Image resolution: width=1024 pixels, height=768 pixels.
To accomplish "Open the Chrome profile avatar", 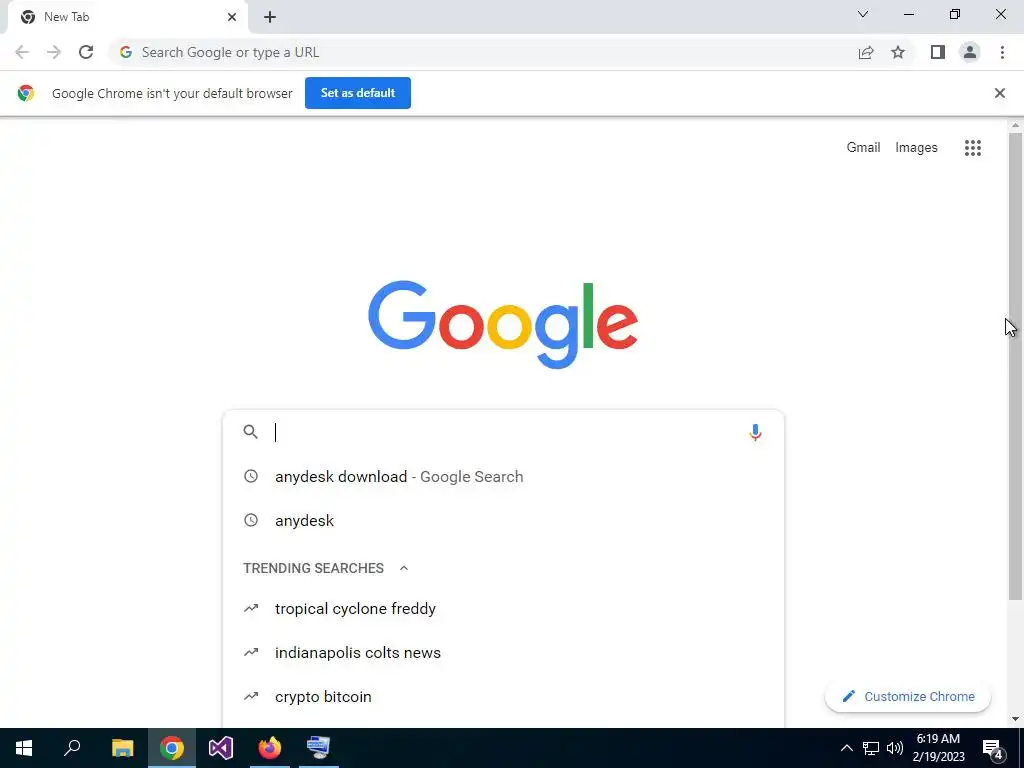I will coord(970,52).
